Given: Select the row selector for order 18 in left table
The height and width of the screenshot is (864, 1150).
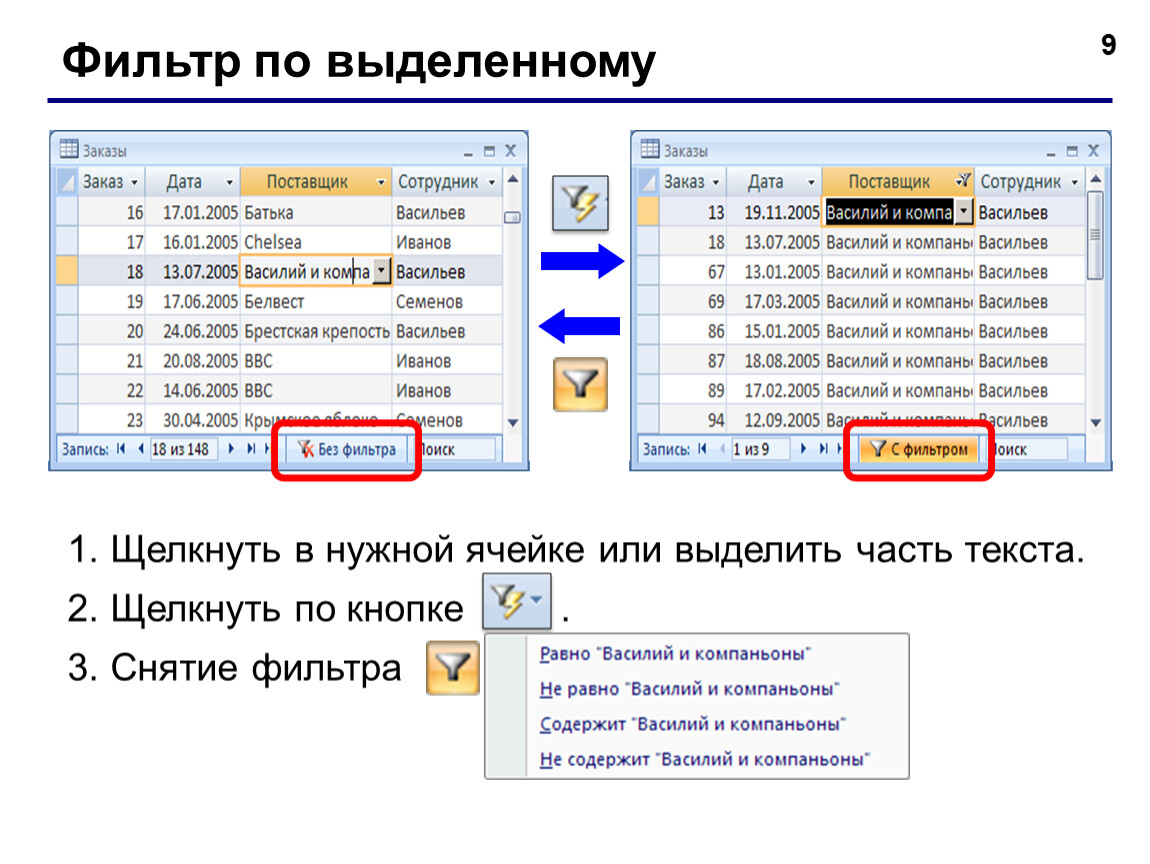Looking at the screenshot, I should 67,271.
